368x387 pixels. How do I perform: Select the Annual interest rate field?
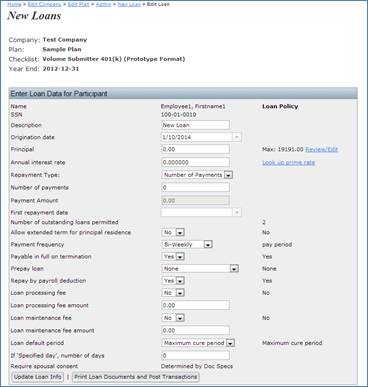[x=195, y=162]
